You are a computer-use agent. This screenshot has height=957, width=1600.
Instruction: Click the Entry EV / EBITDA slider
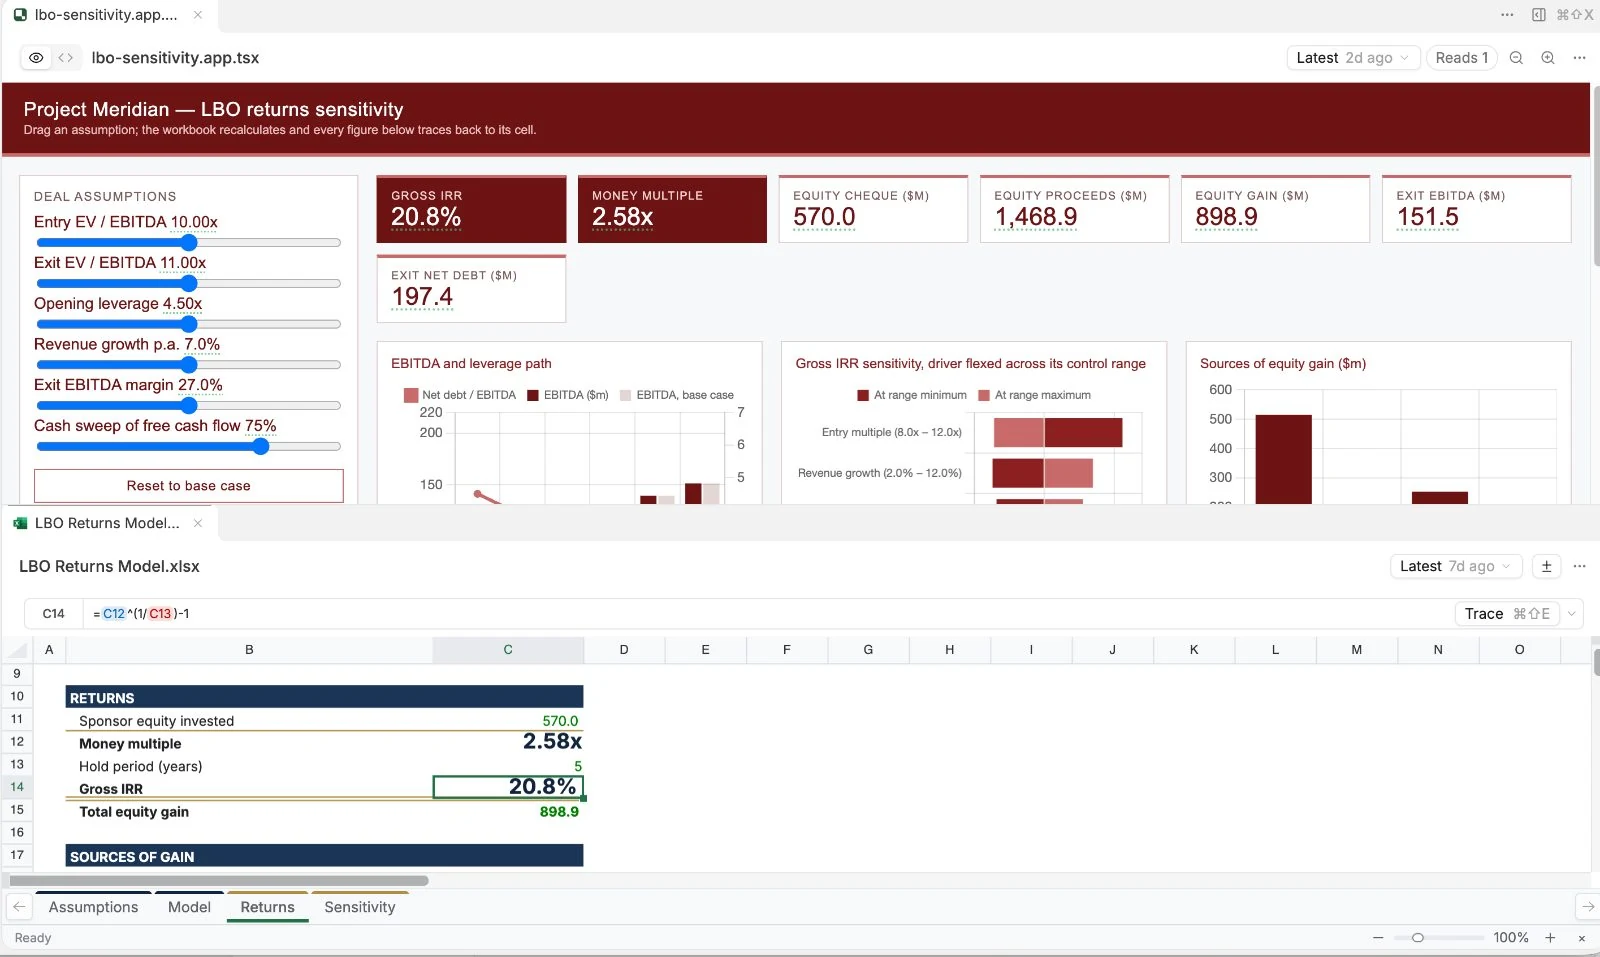[189, 243]
